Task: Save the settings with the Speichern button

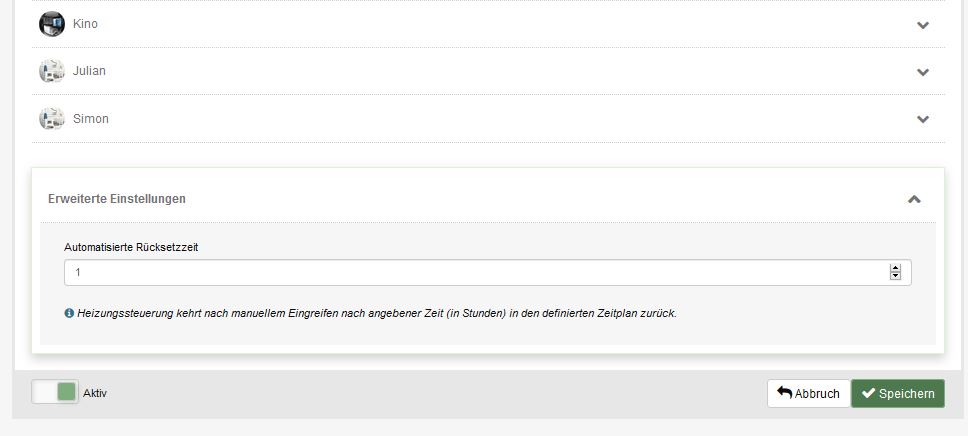Action: [x=898, y=393]
